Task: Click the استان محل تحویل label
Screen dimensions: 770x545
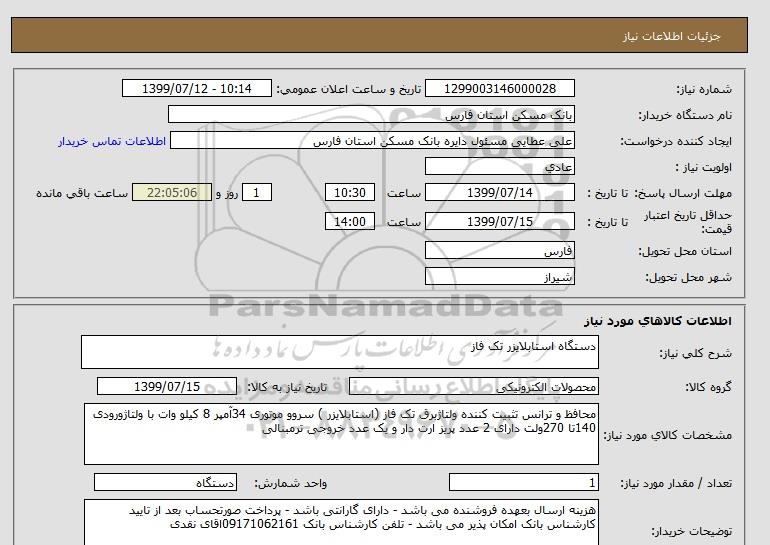Action: (685, 251)
